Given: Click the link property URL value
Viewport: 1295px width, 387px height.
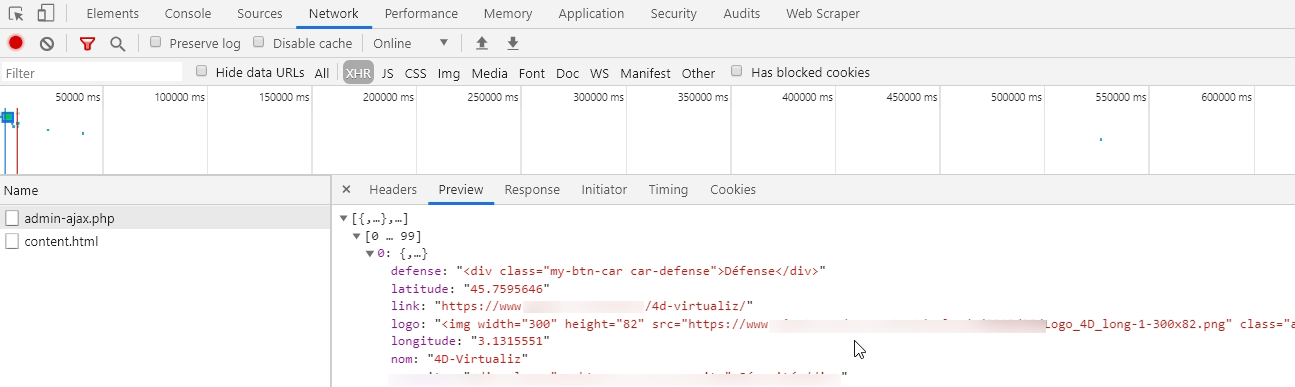Looking at the screenshot, I should (x=593, y=306).
